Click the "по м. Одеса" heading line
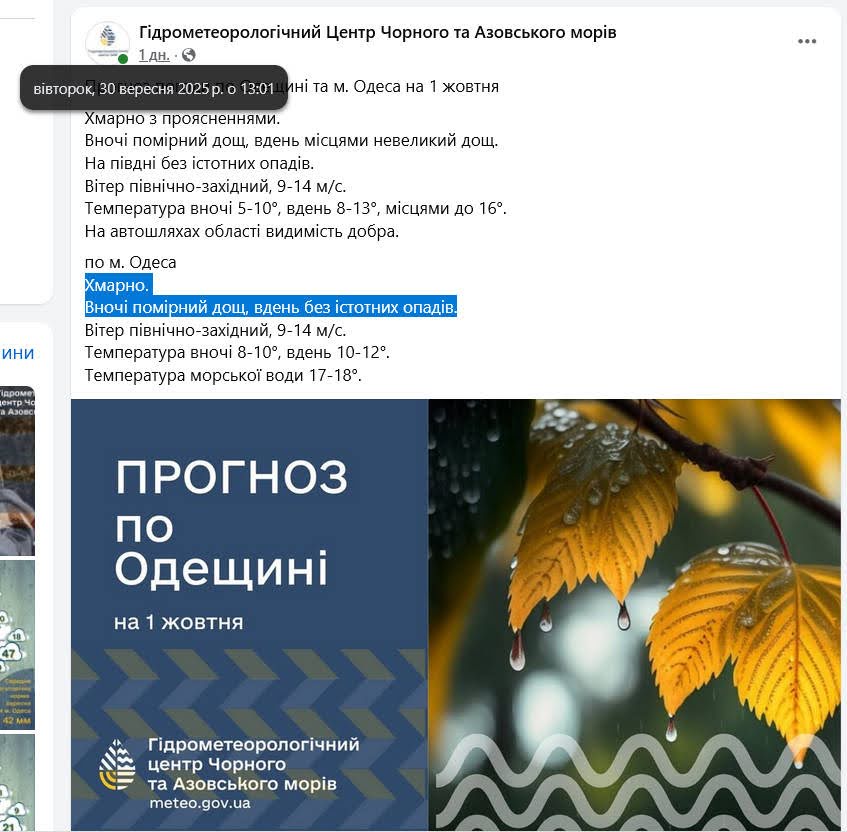 [131, 262]
